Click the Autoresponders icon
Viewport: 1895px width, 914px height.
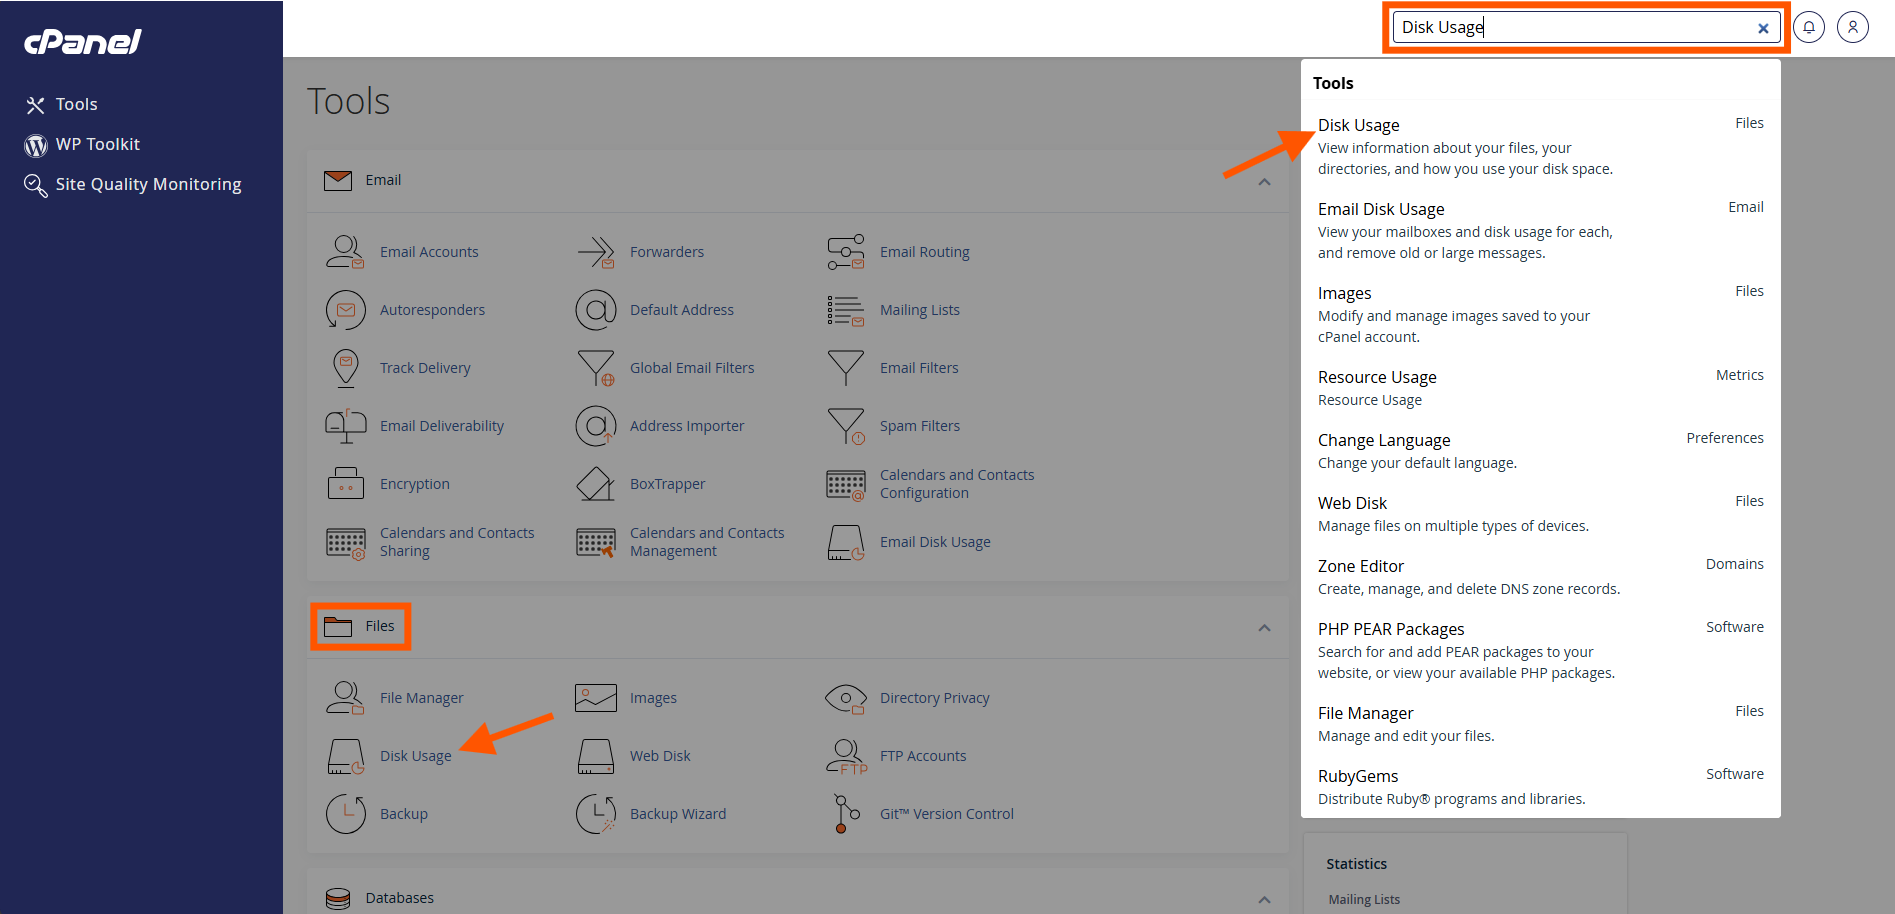345,310
